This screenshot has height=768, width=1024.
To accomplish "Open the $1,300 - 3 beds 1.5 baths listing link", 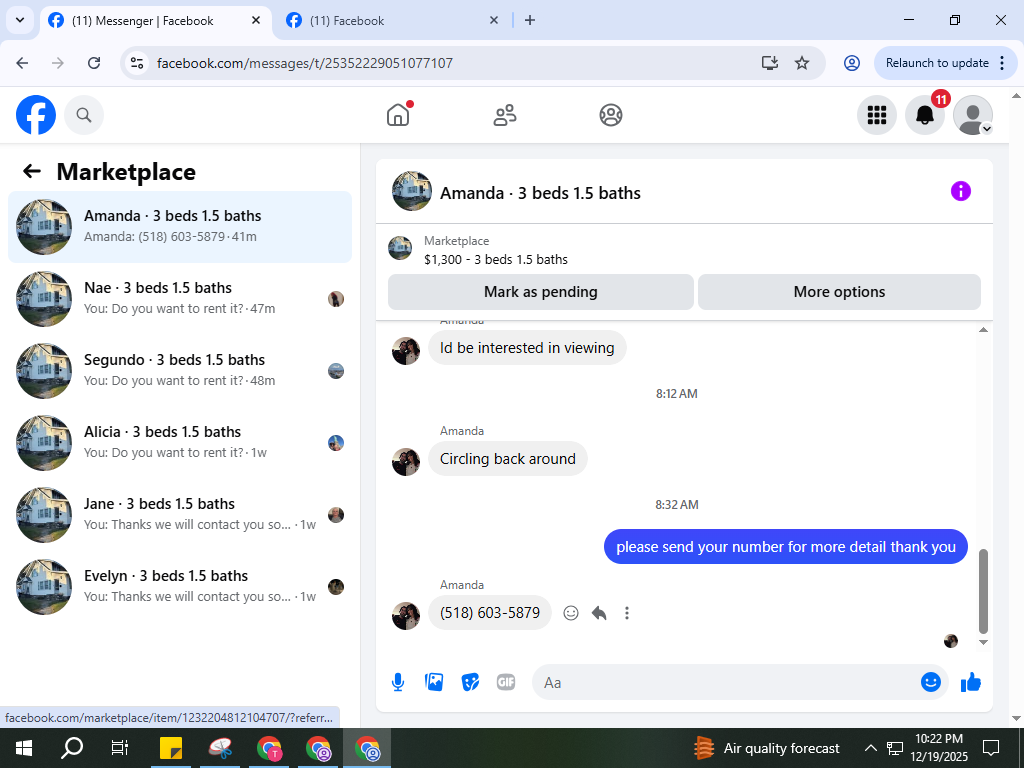I will pyautogui.click(x=496, y=259).
